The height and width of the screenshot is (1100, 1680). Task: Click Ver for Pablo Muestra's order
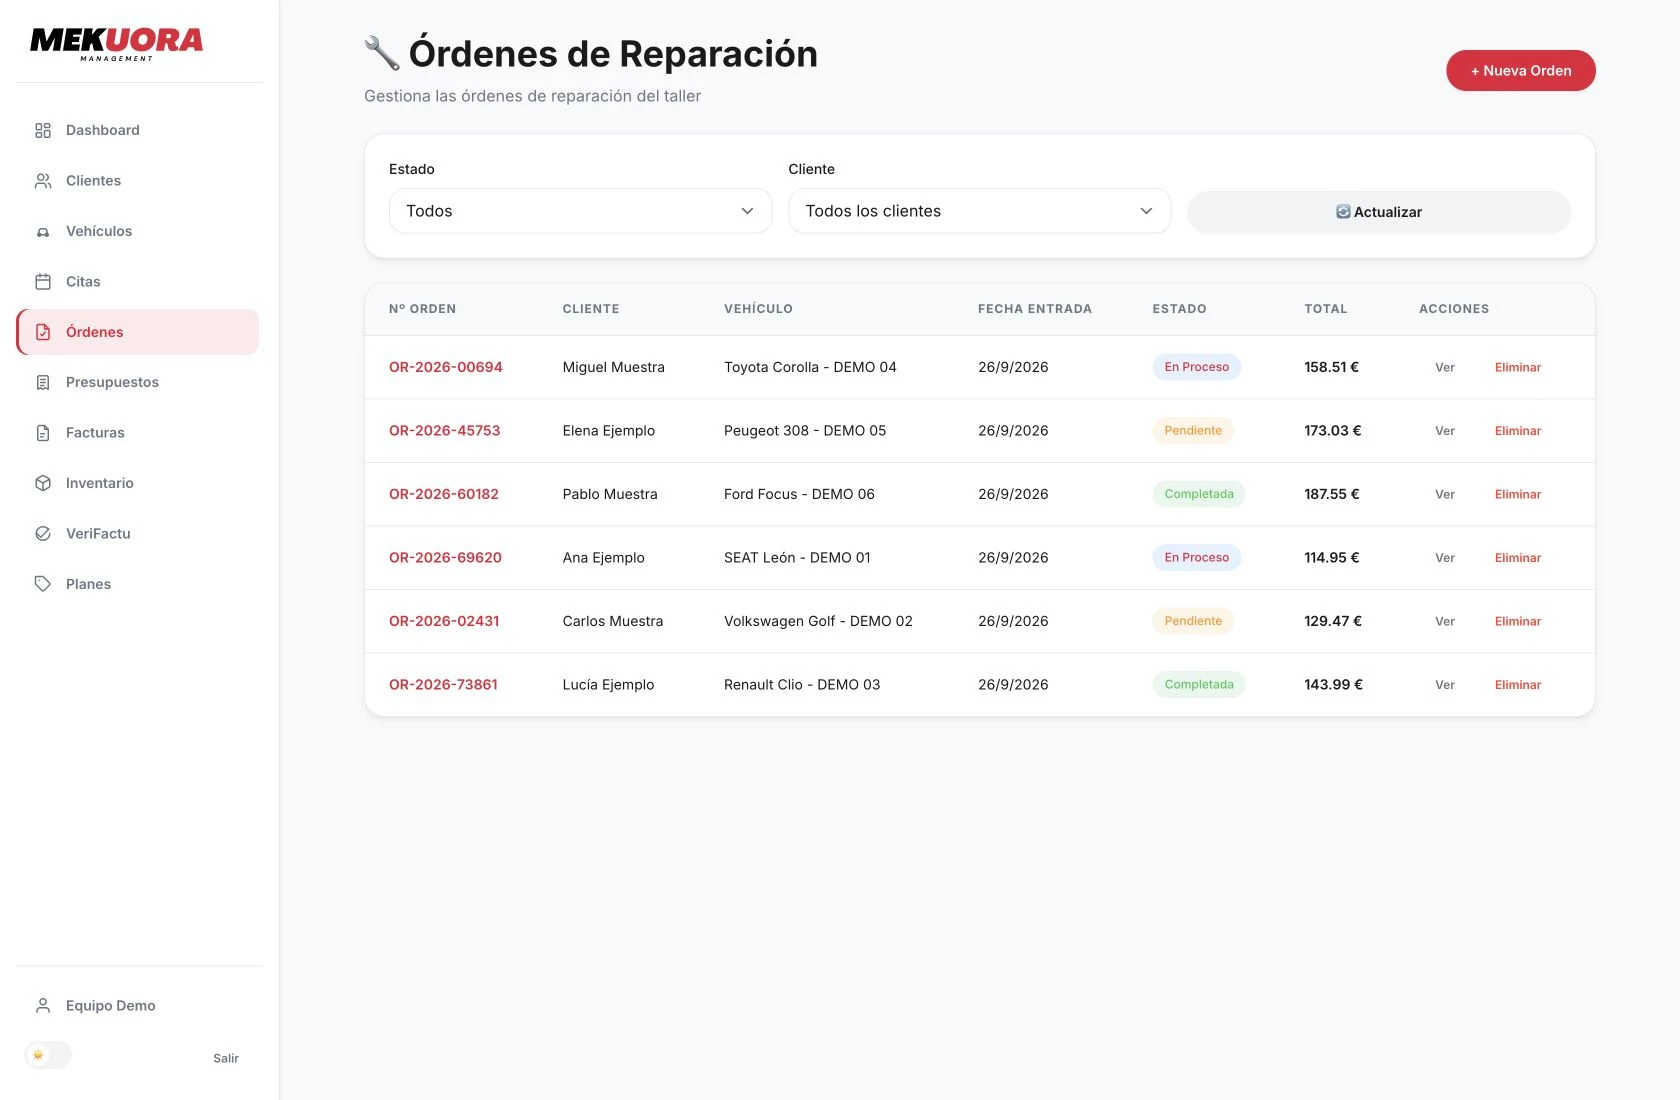1444,494
